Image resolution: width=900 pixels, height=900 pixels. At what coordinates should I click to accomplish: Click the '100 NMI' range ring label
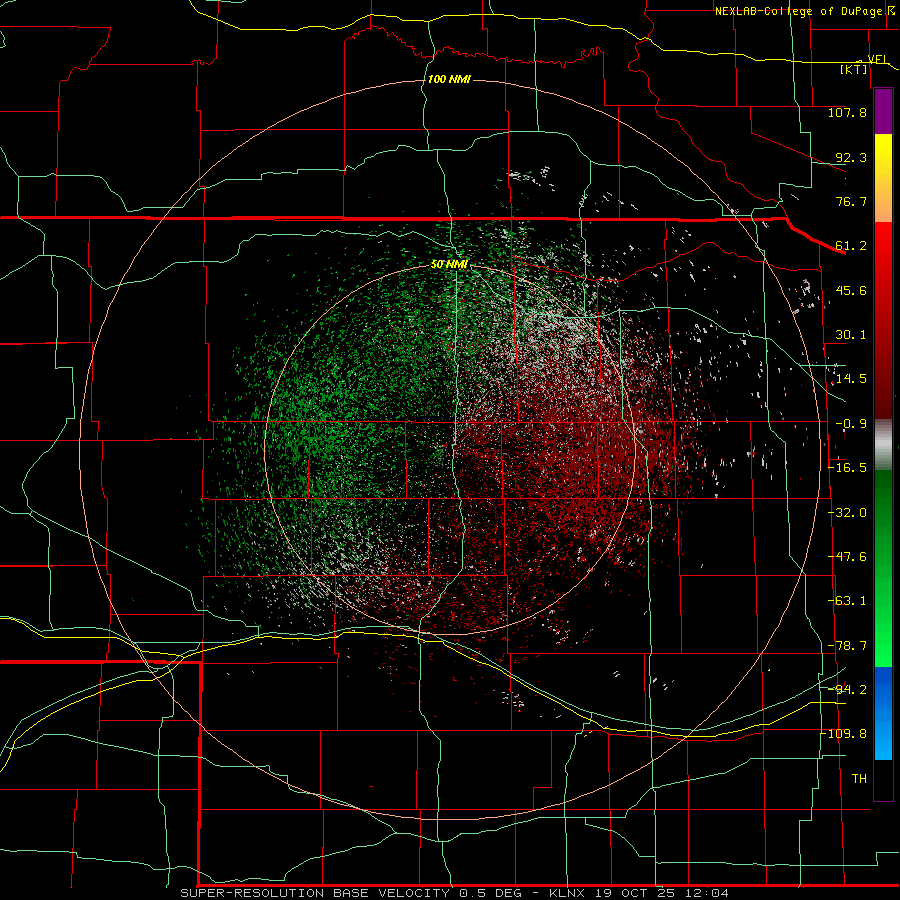449,79
